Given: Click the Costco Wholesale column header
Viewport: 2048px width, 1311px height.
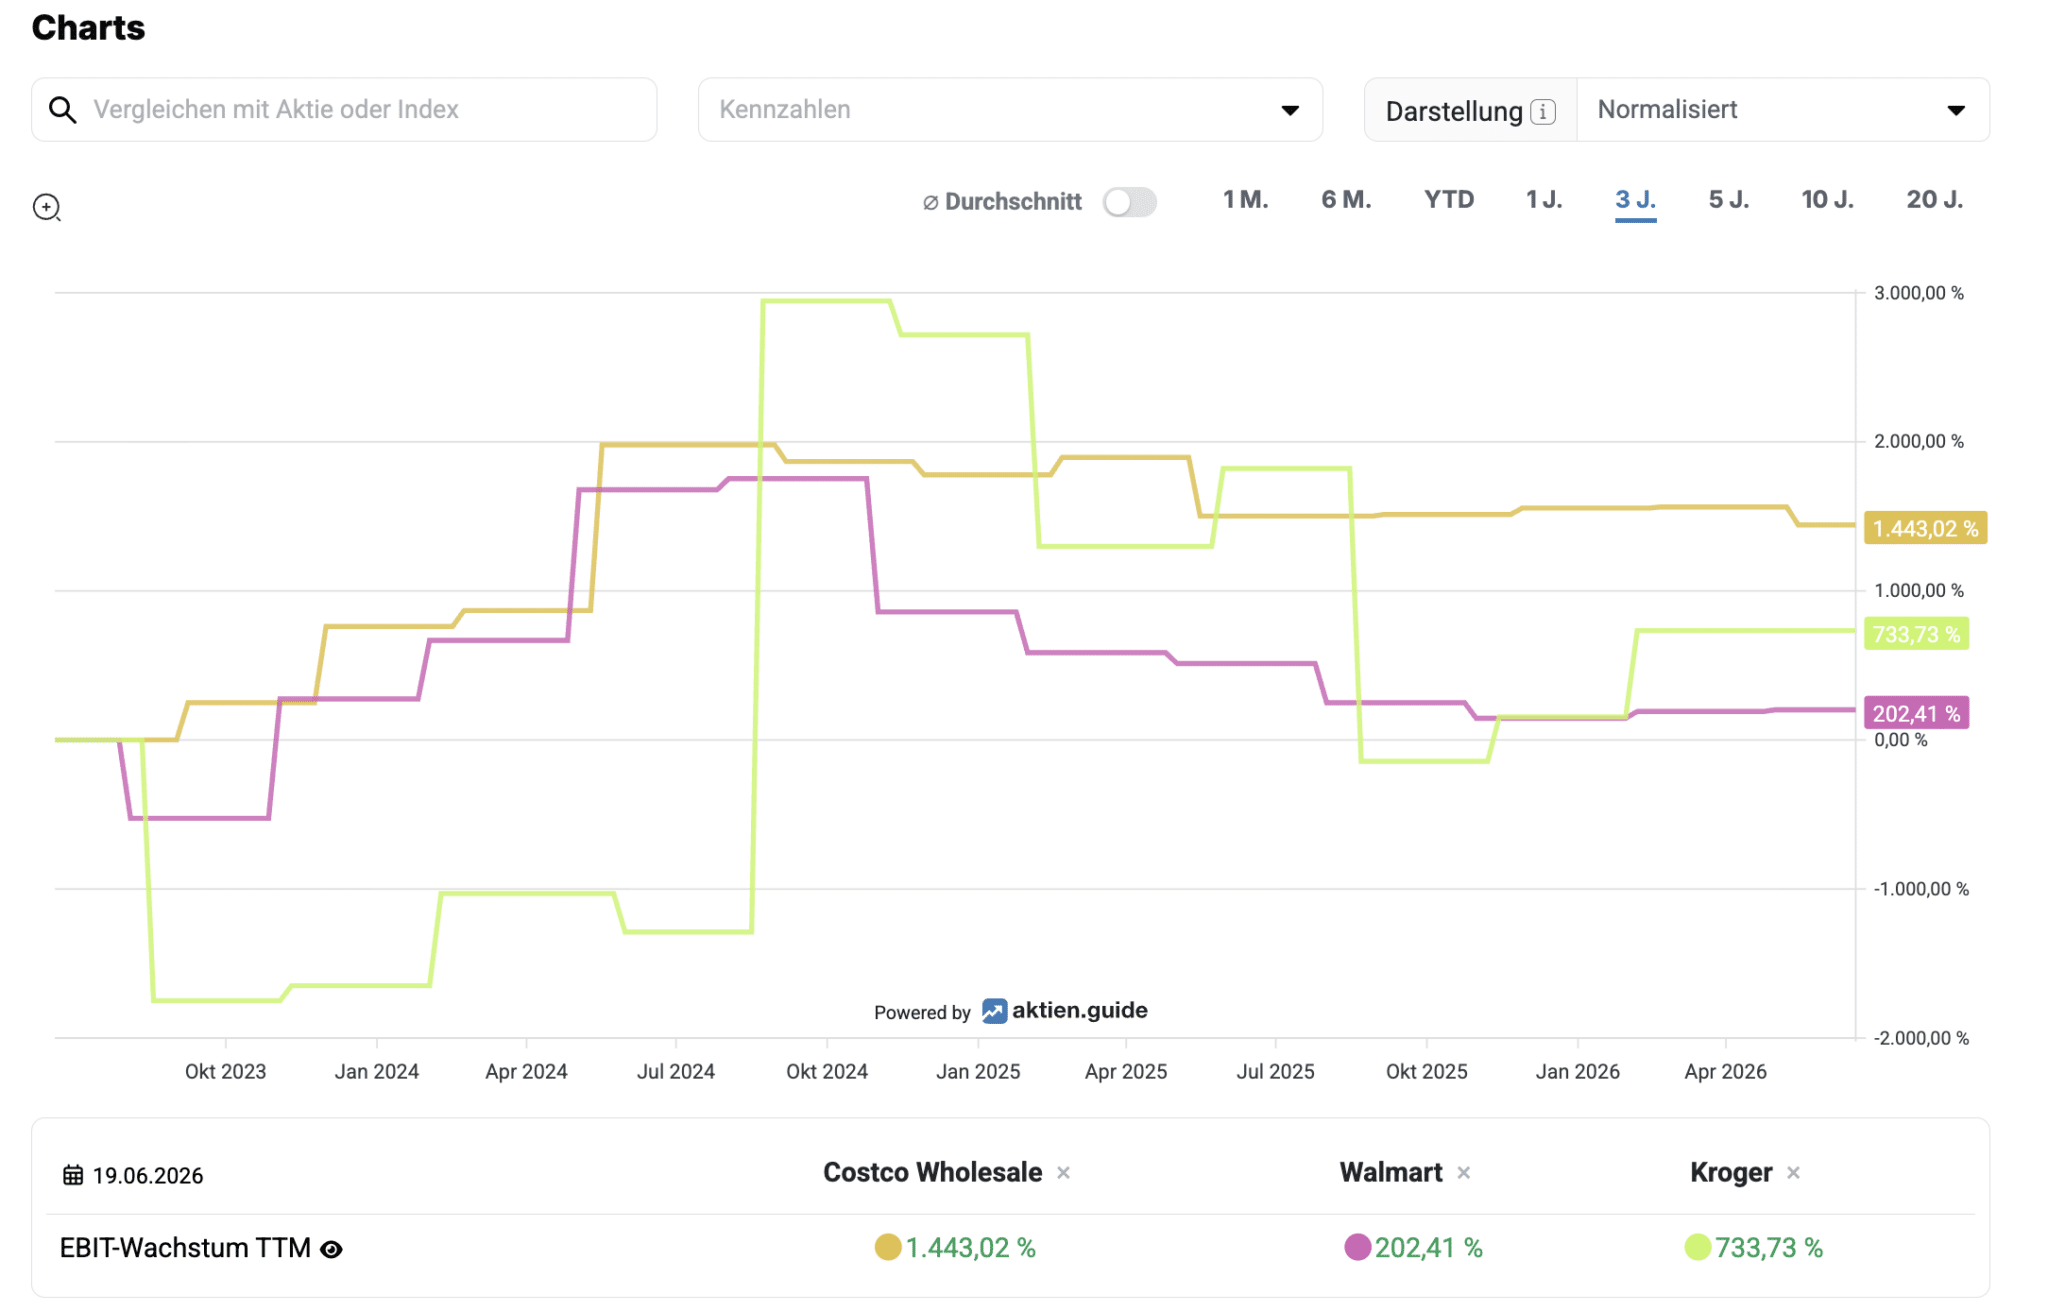Looking at the screenshot, I should (932, 1172).
